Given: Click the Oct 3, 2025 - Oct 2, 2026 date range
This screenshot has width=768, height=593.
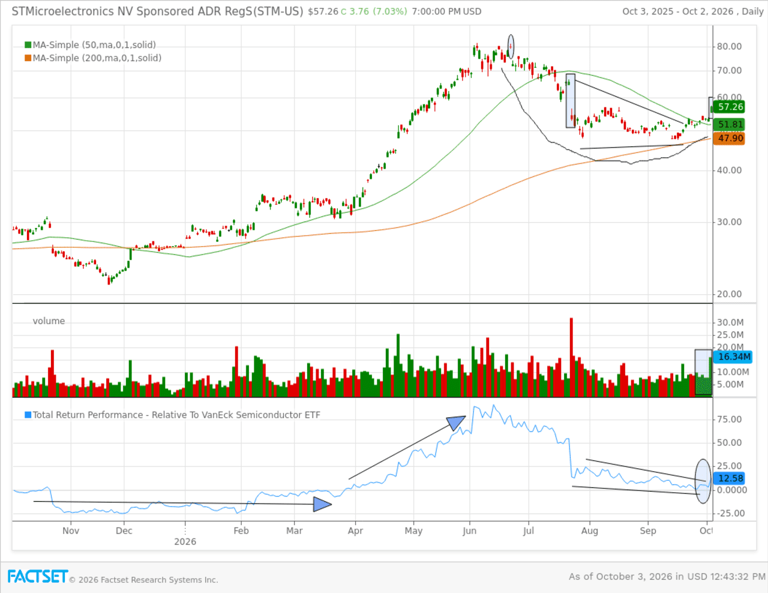Looking at the screenshot, I should tap(692, 11).
